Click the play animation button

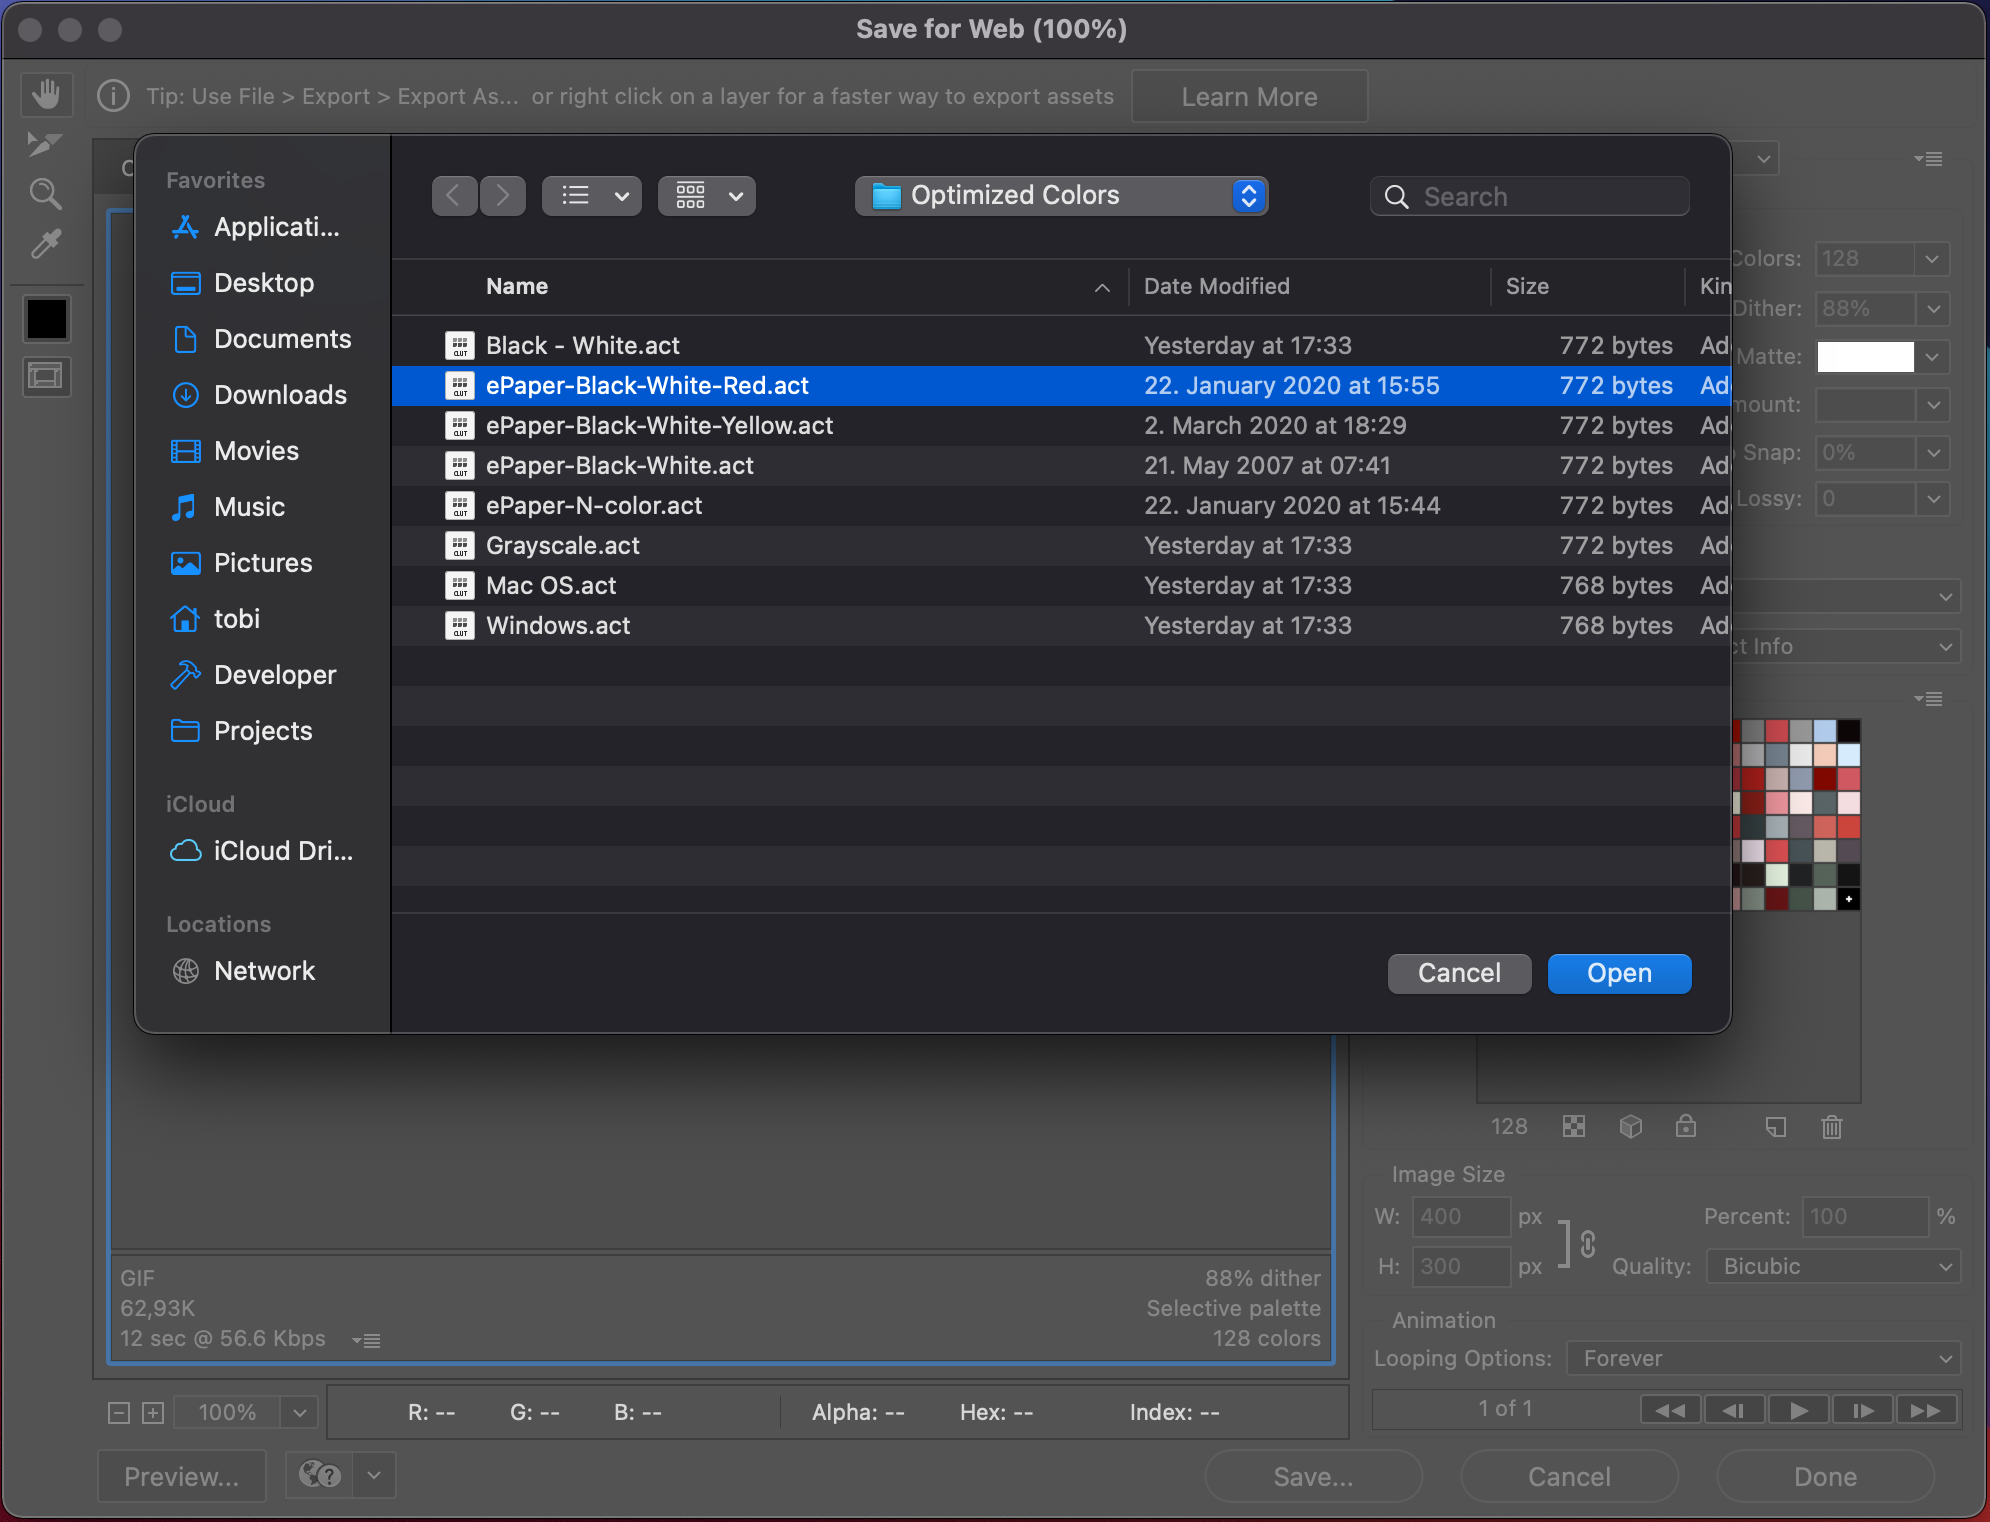tap(1798, 1410)
